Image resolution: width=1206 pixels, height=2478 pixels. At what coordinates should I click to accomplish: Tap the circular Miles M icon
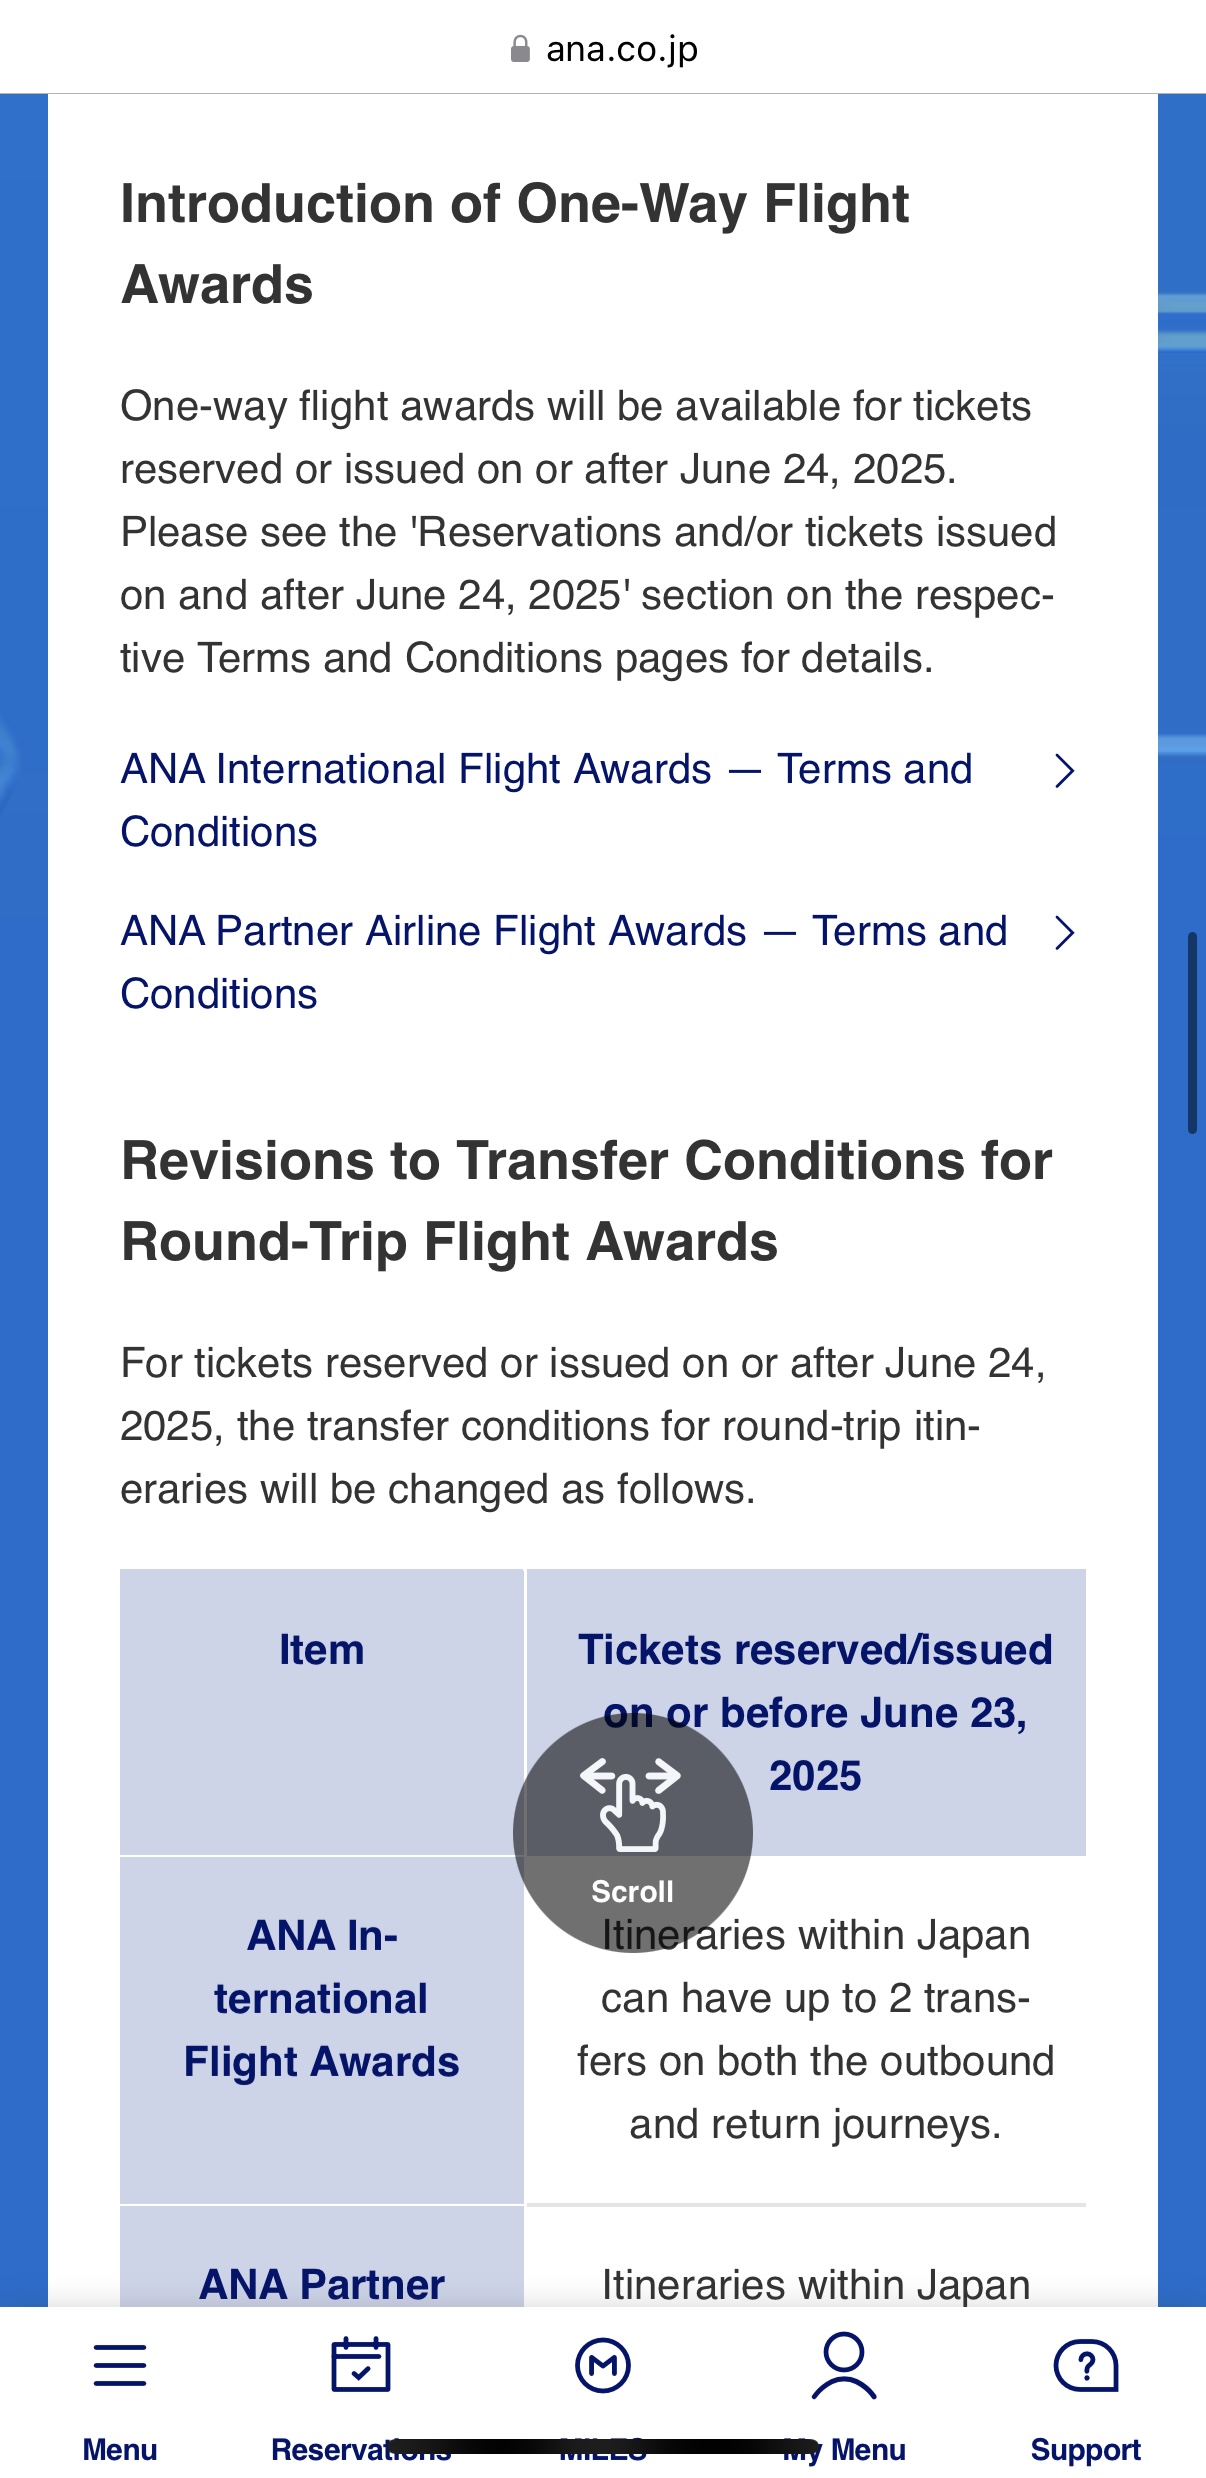pos(603,2365)
